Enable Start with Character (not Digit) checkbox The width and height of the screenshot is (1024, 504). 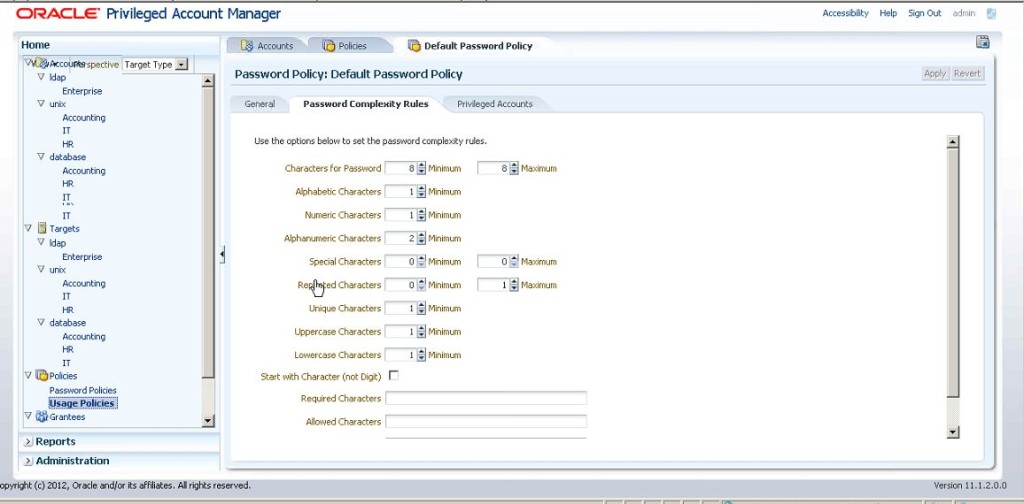pyautogui.click(x=393, y=376)
